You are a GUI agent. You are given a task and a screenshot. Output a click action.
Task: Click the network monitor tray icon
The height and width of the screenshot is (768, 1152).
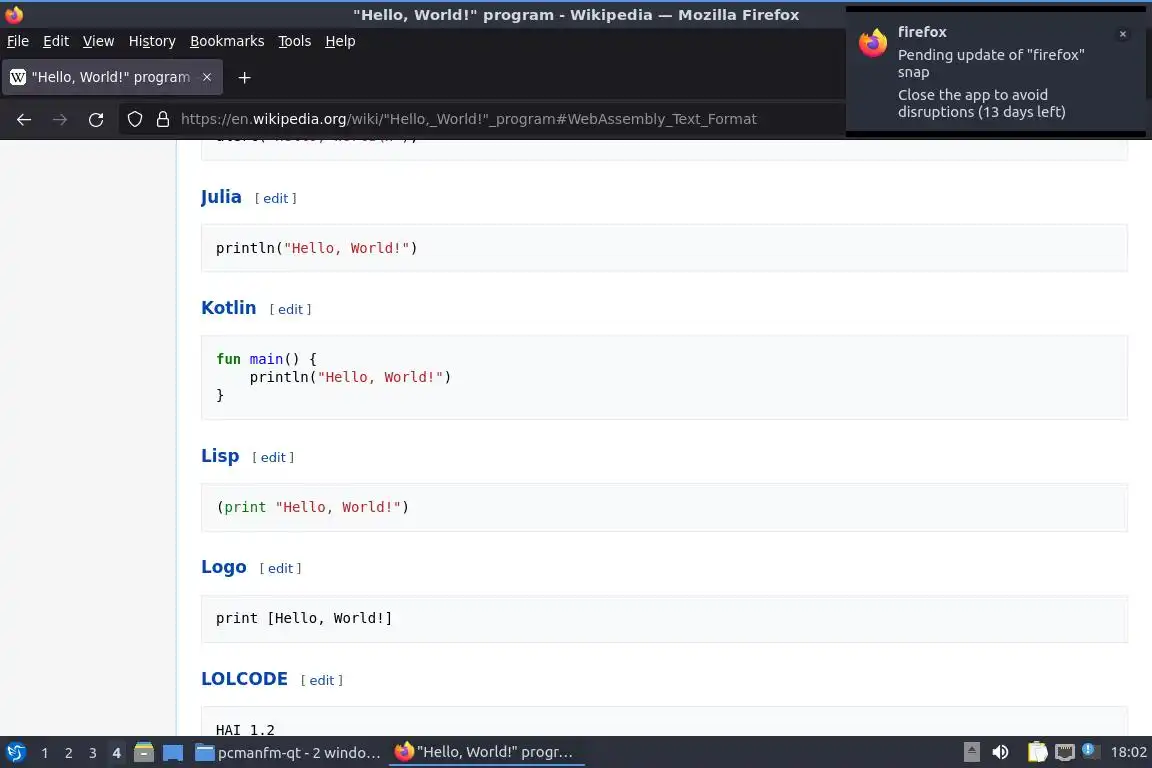1065,753
